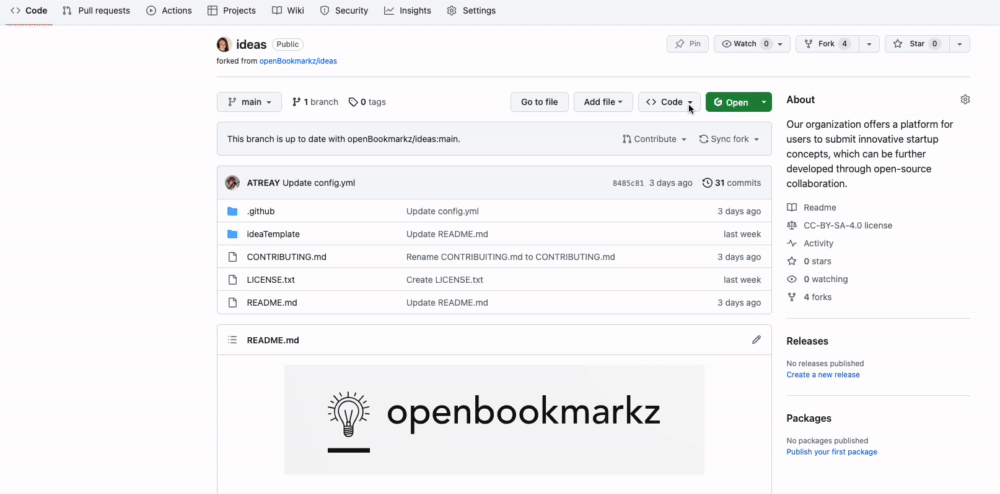View the 1 branch link

click(x=315, y=102)
